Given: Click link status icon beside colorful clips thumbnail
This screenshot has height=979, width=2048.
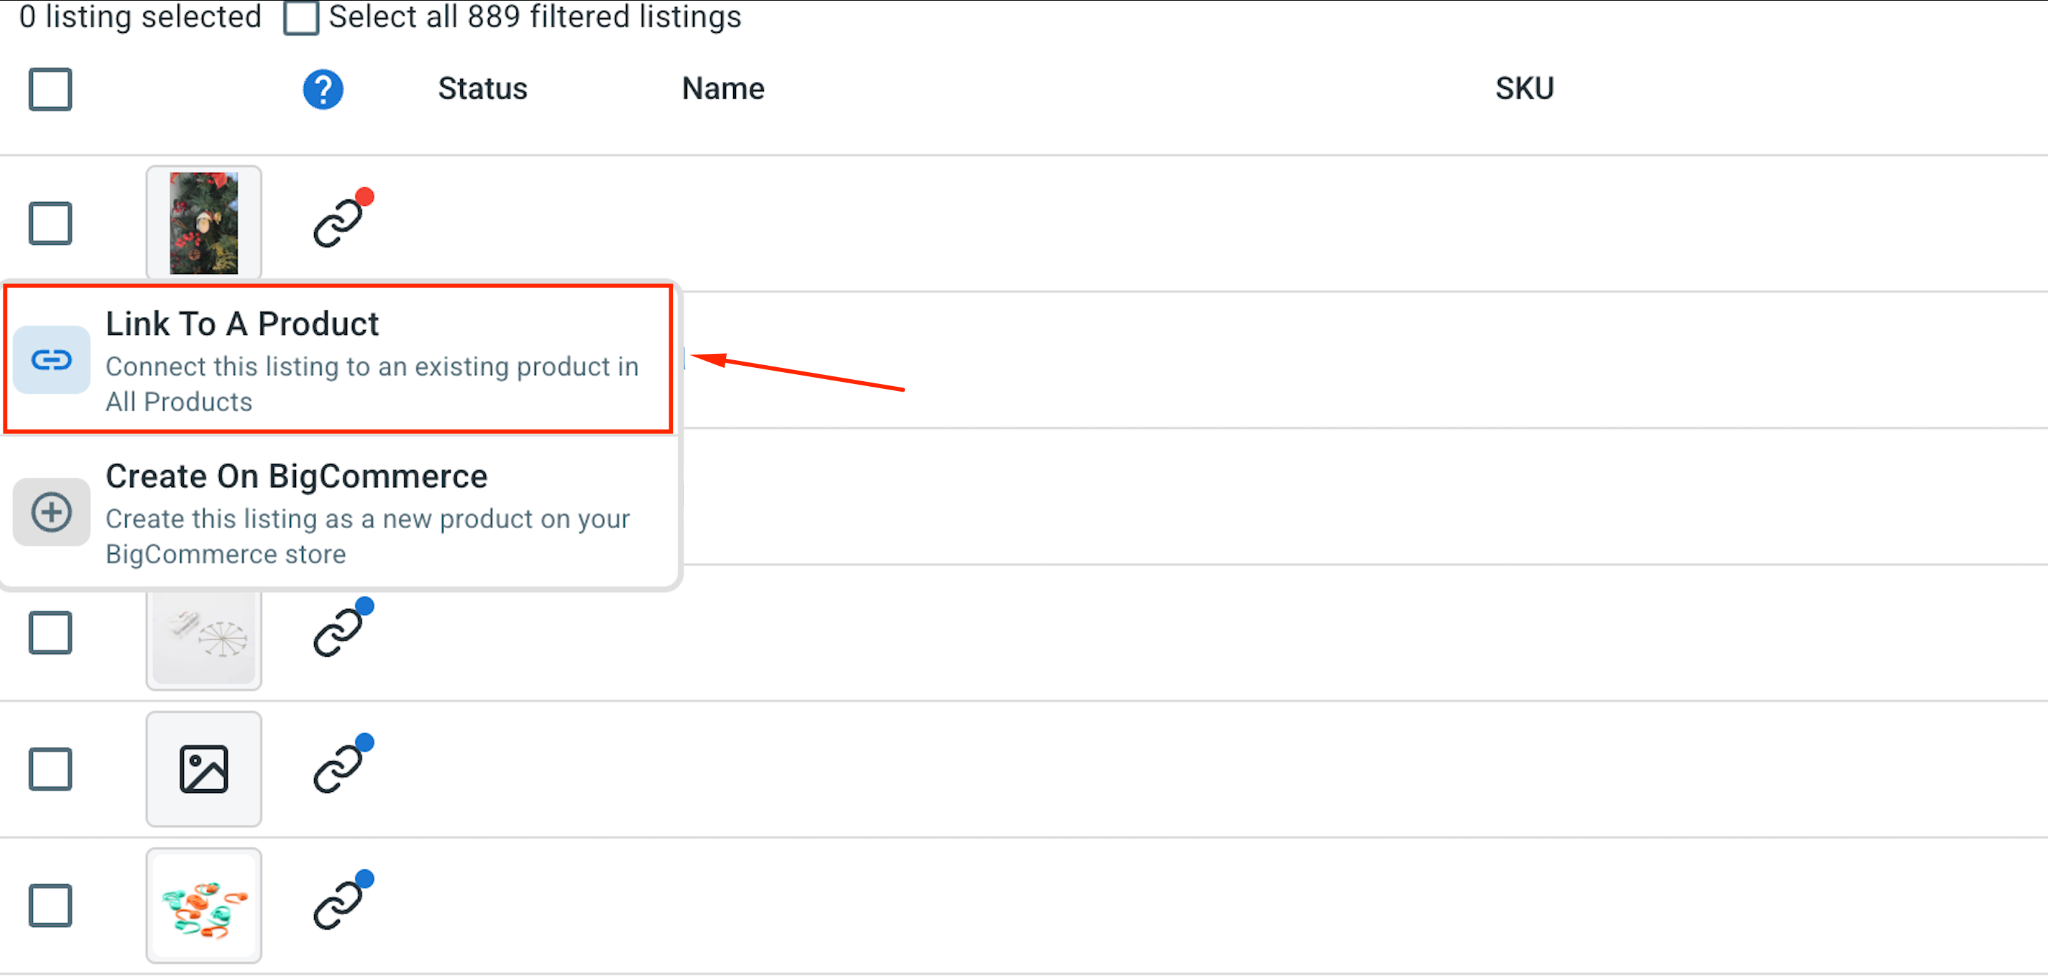Looking at the screenshot, I should point(340,902).
